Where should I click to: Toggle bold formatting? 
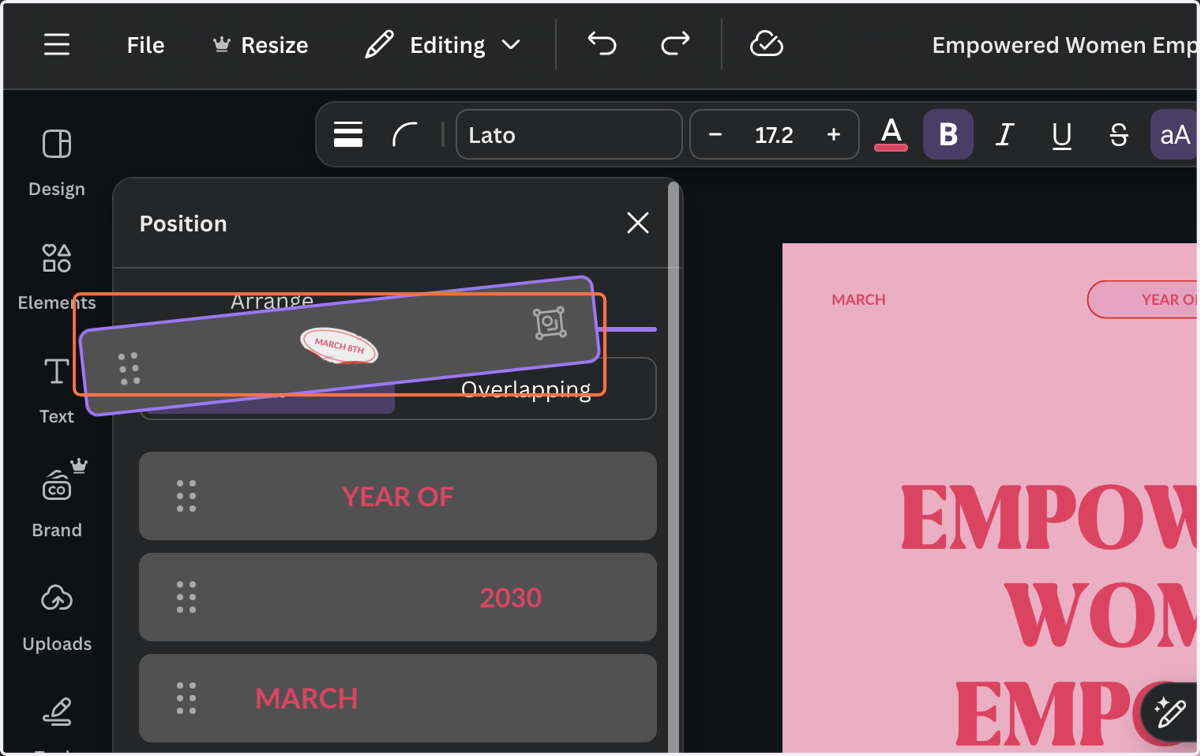[x=948, y=135]
